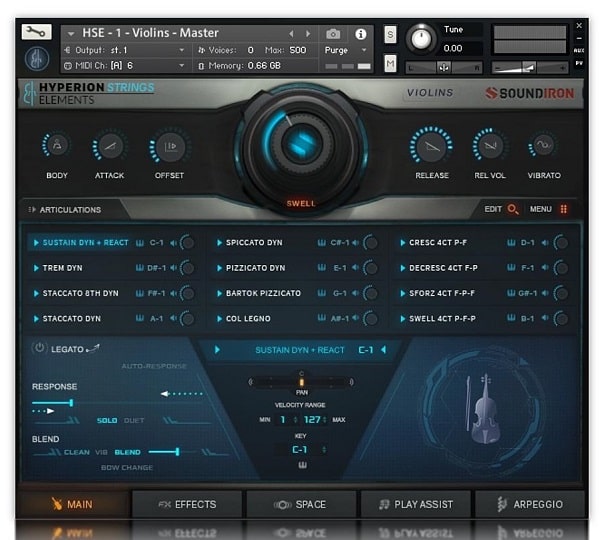Toggle Auto-Response option

[x=154, y=366]
